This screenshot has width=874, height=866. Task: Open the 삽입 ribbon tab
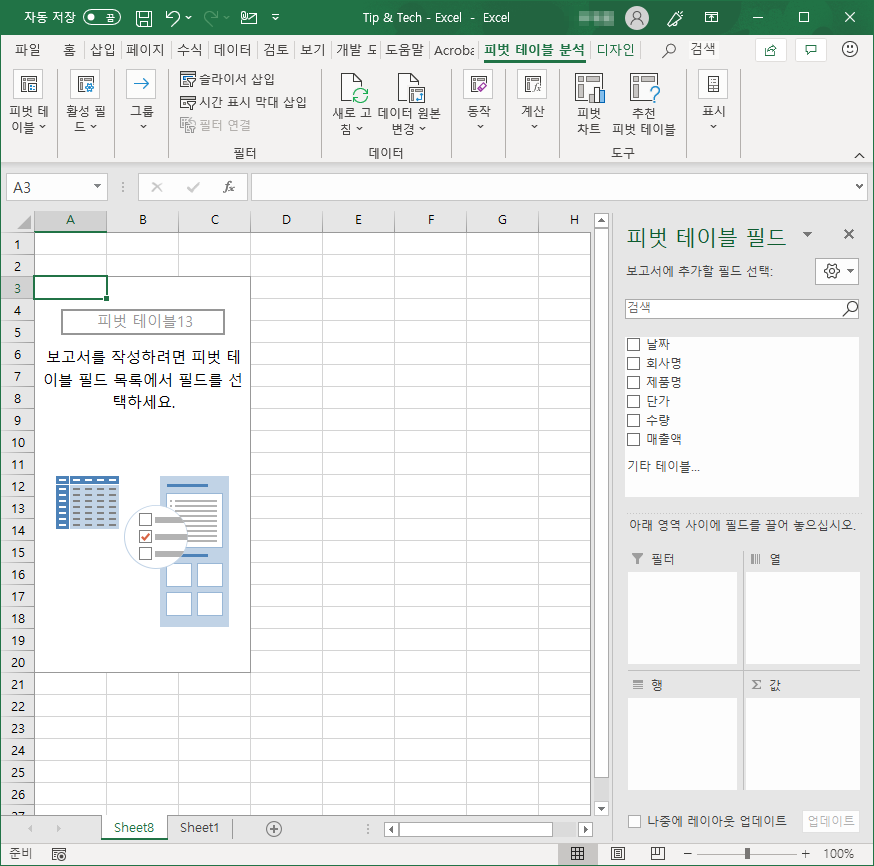point(103,50)
